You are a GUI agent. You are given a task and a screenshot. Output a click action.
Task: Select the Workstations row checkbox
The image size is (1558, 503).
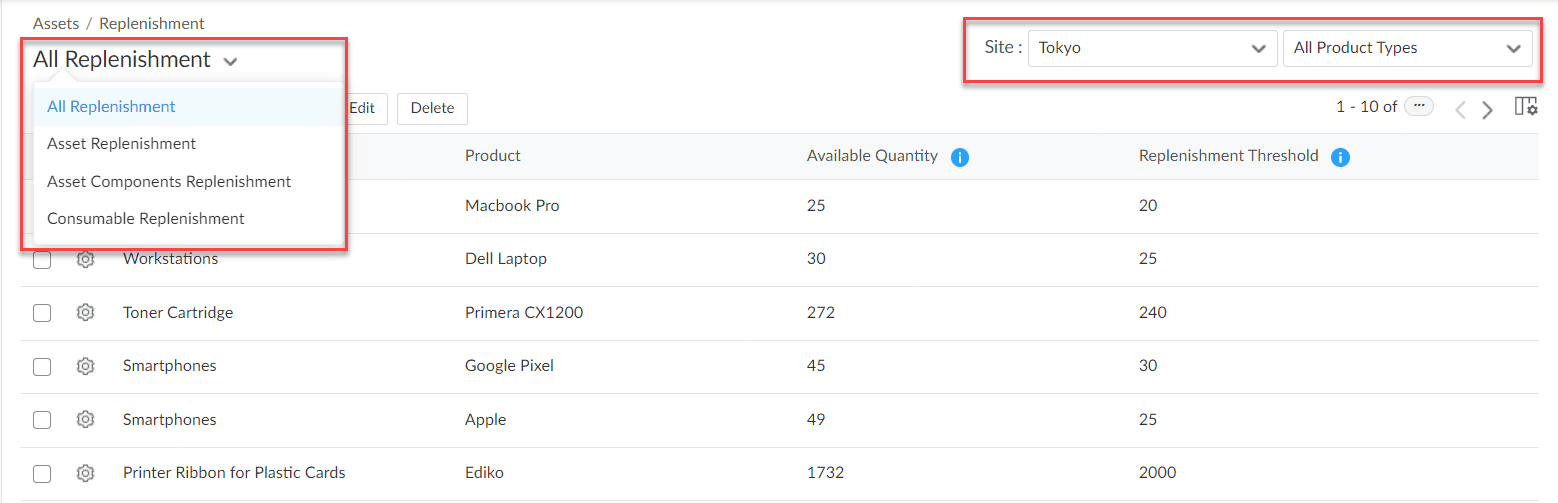(42, 260)
